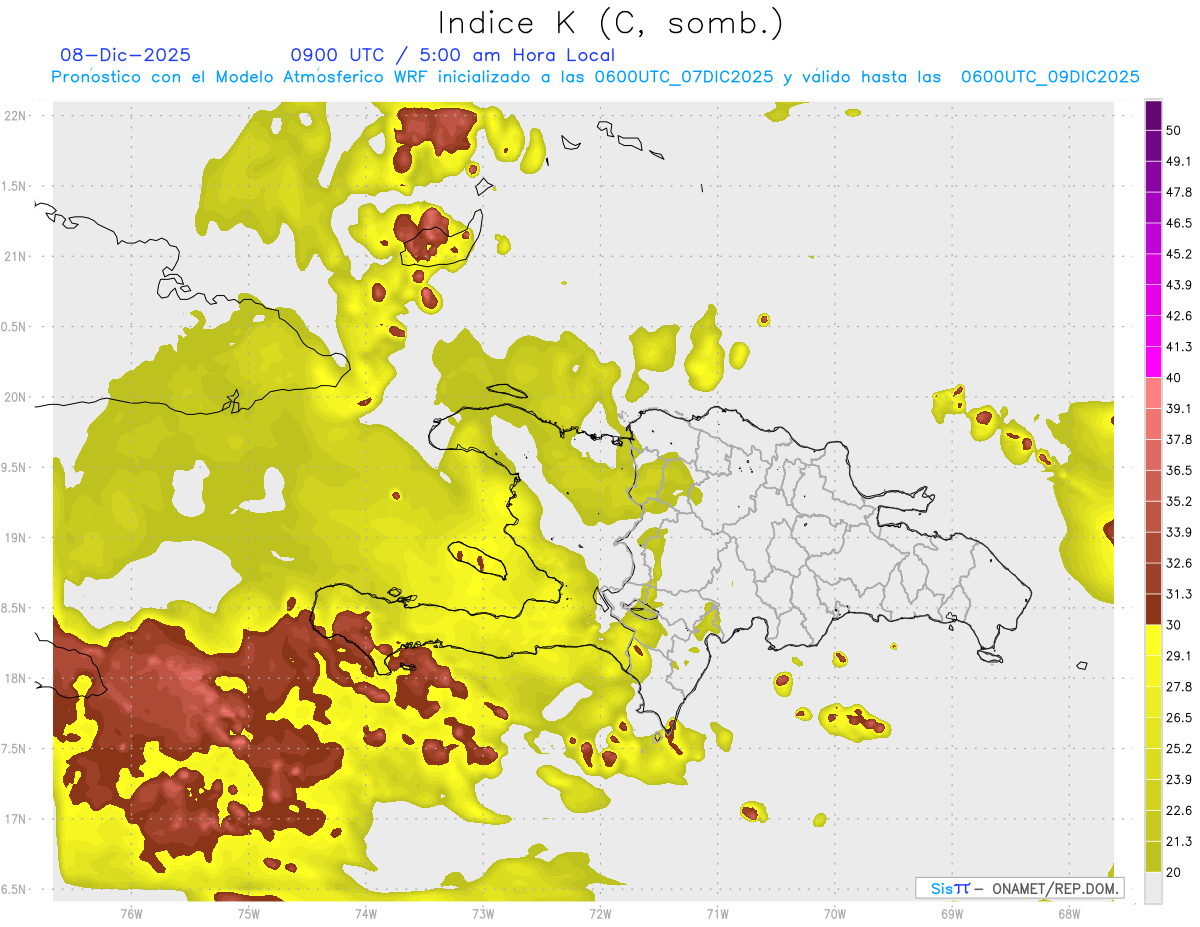Viewport: 1200px width, 927px height.
Task: Click the colorbar value "36.5"
Action: (1179, 470)
